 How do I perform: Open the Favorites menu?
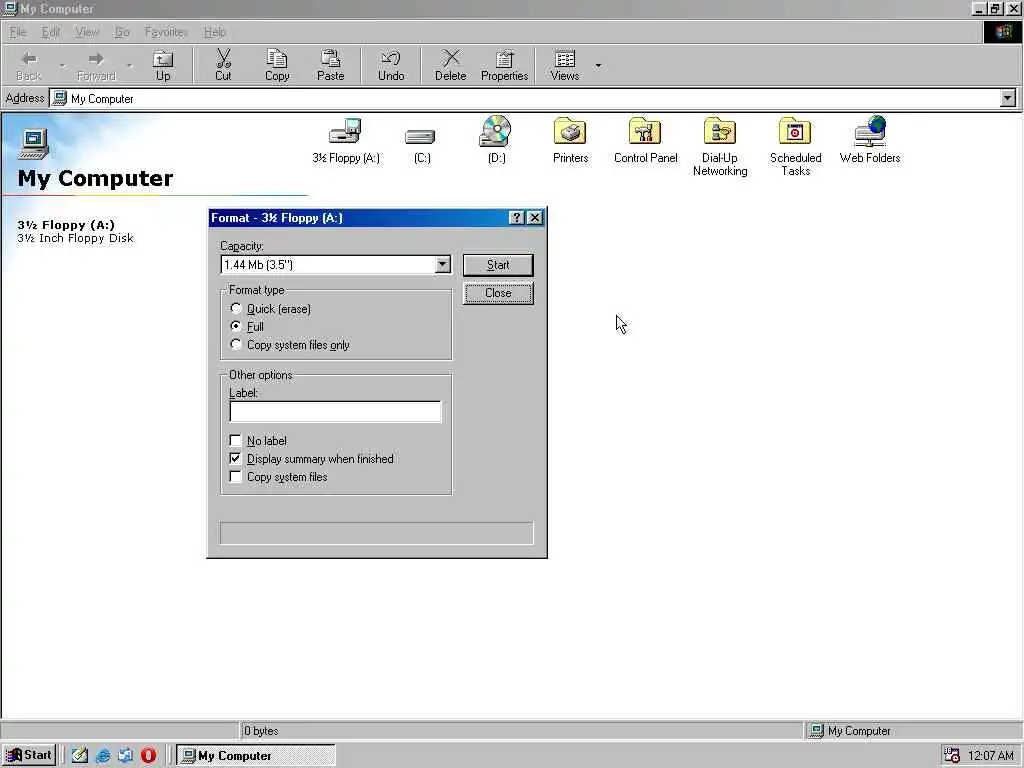pos(166,32)
